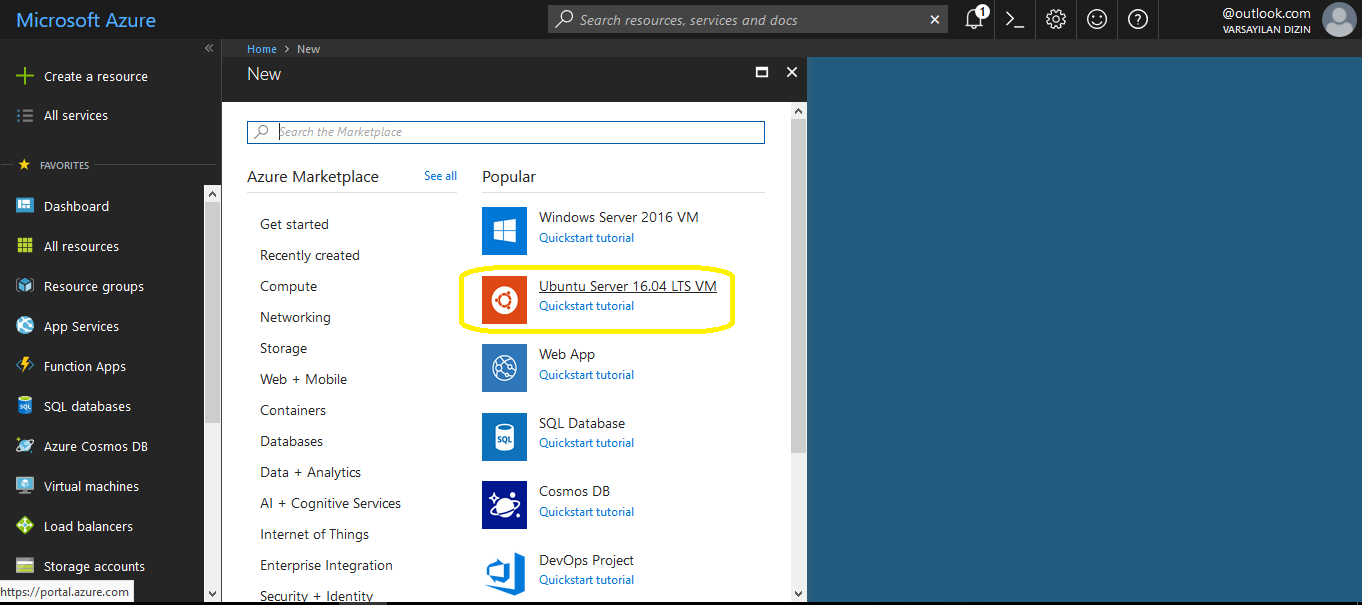Choose Databases in Azure Marketplace list
This screenshot has width=1362, height=605.
(x=291, y=441)
